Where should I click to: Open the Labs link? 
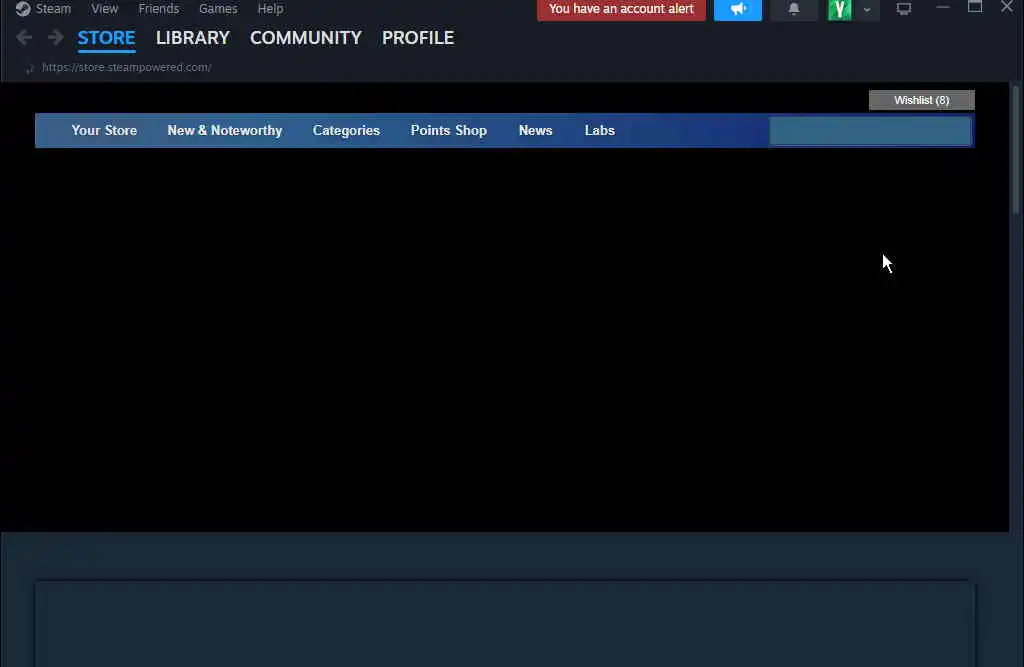(x=600, y=131)
